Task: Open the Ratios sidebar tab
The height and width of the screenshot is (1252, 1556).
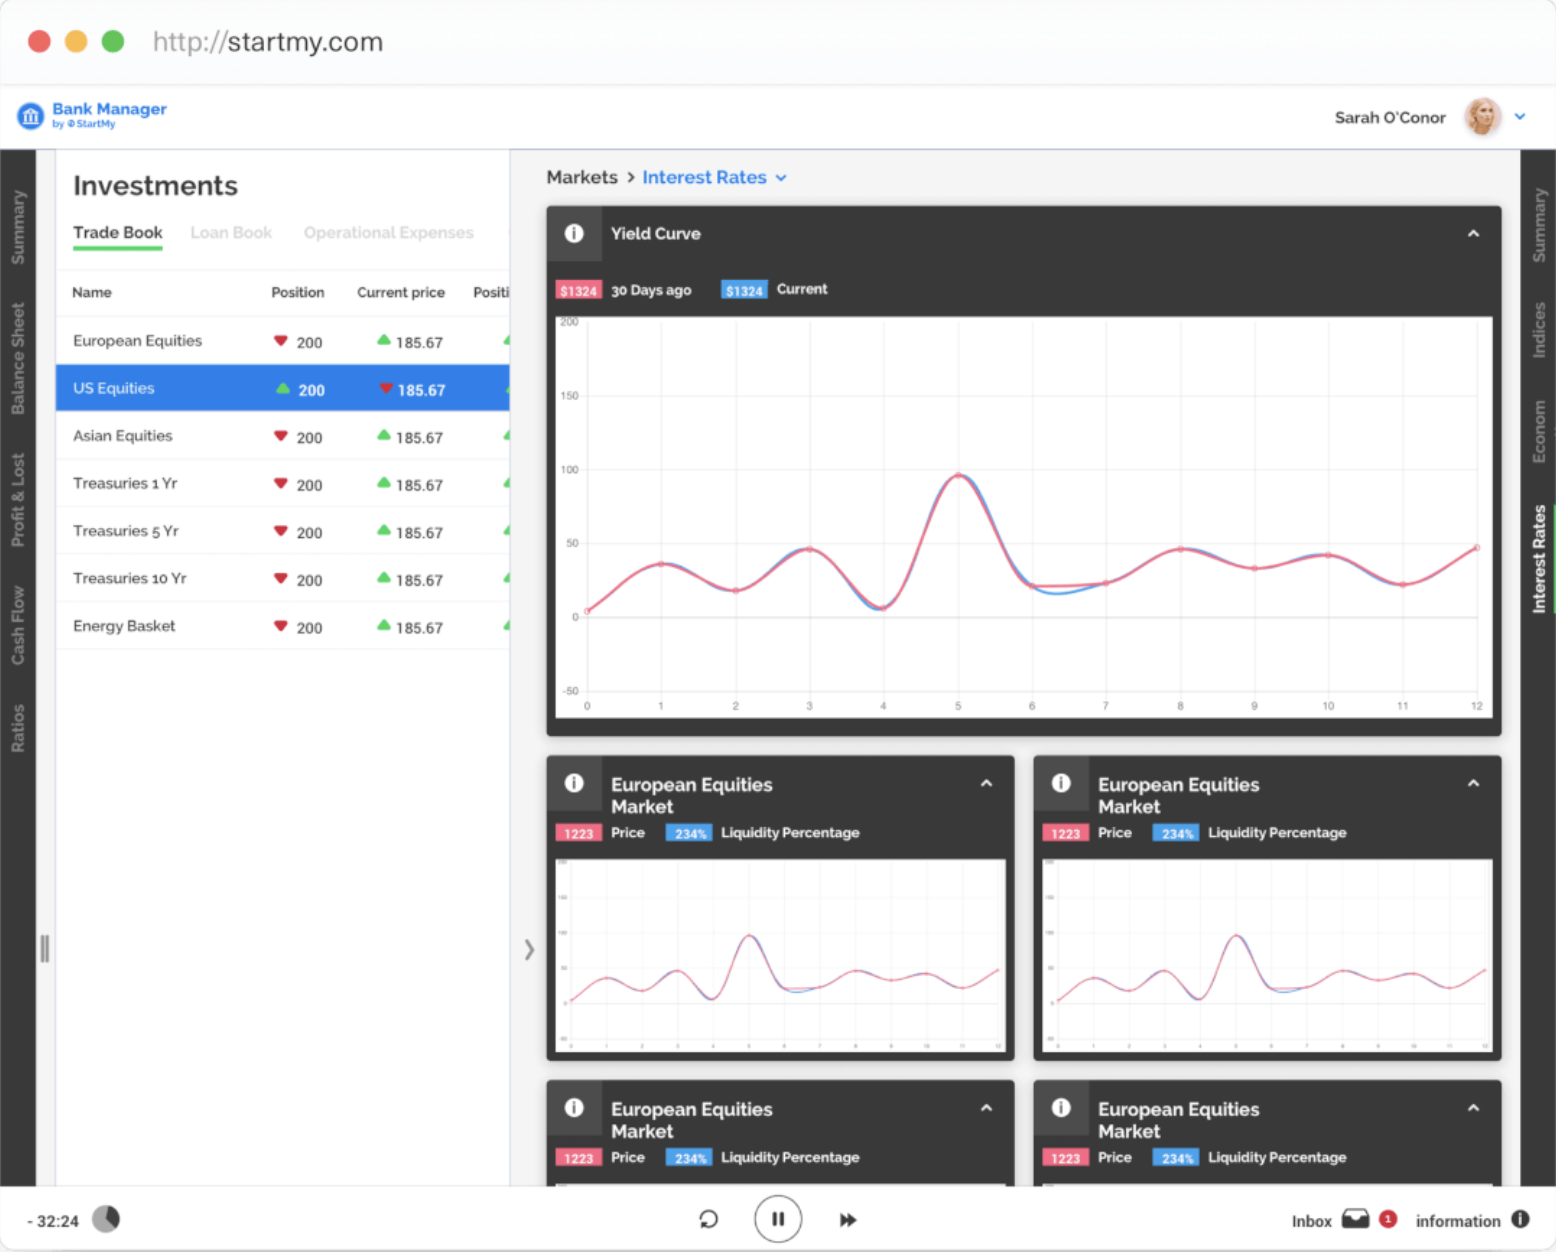Action: pos(18,727)
